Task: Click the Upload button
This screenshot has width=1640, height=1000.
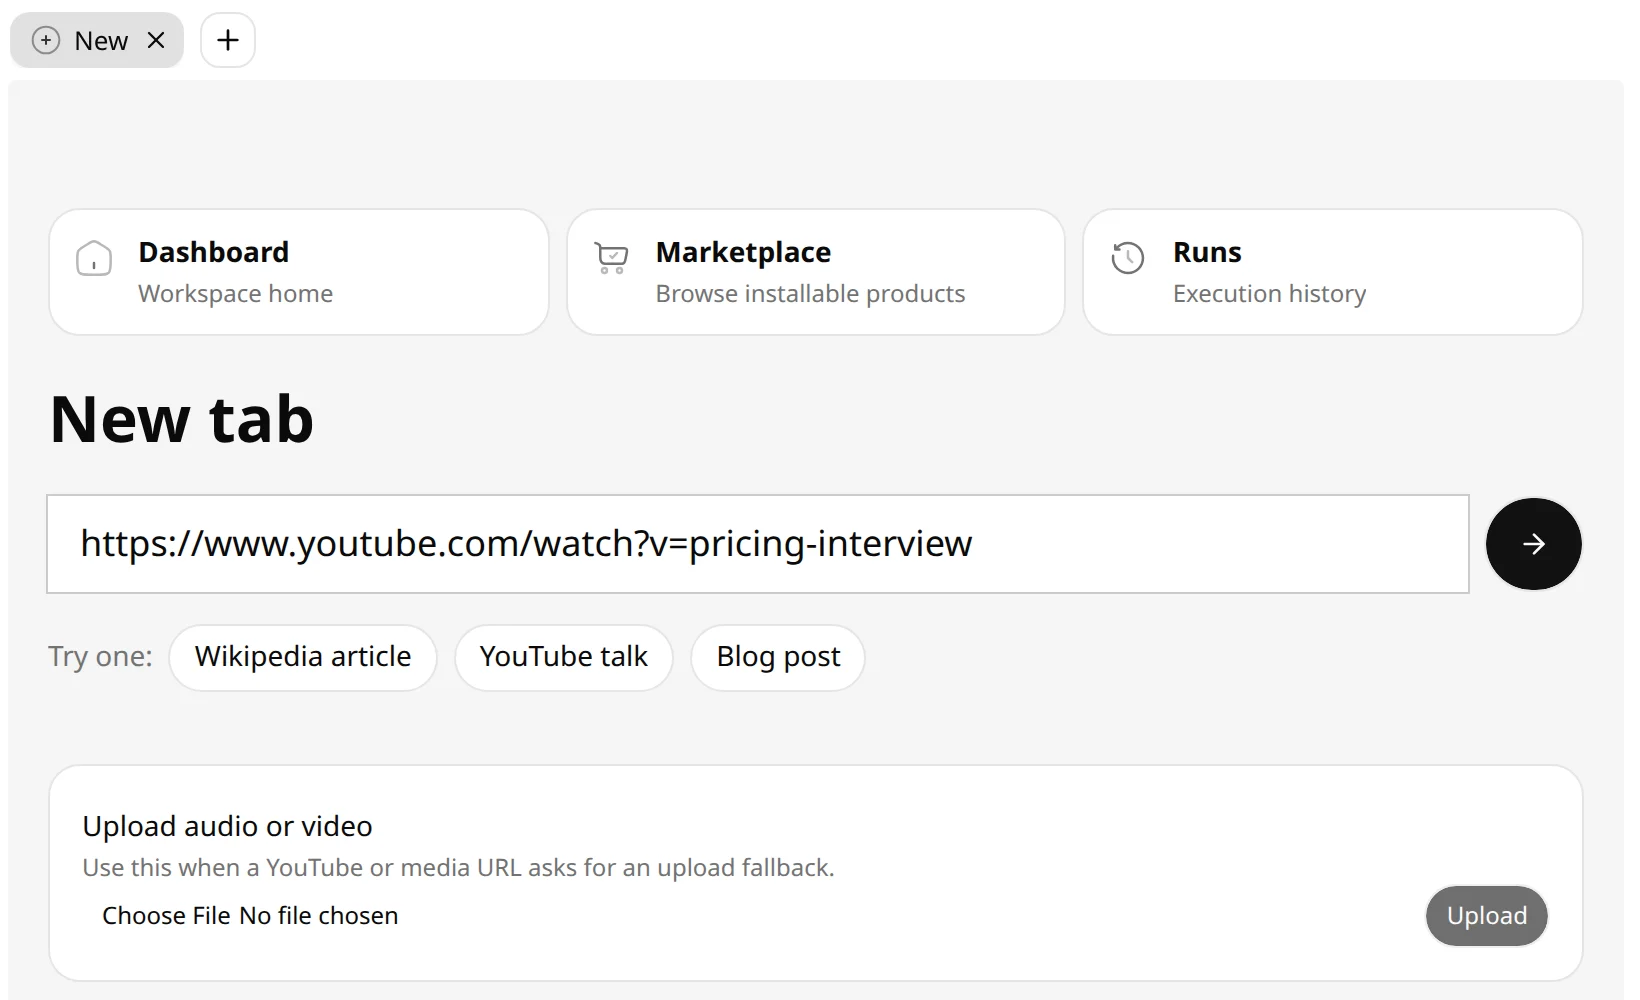Action: click(1487, 916)
